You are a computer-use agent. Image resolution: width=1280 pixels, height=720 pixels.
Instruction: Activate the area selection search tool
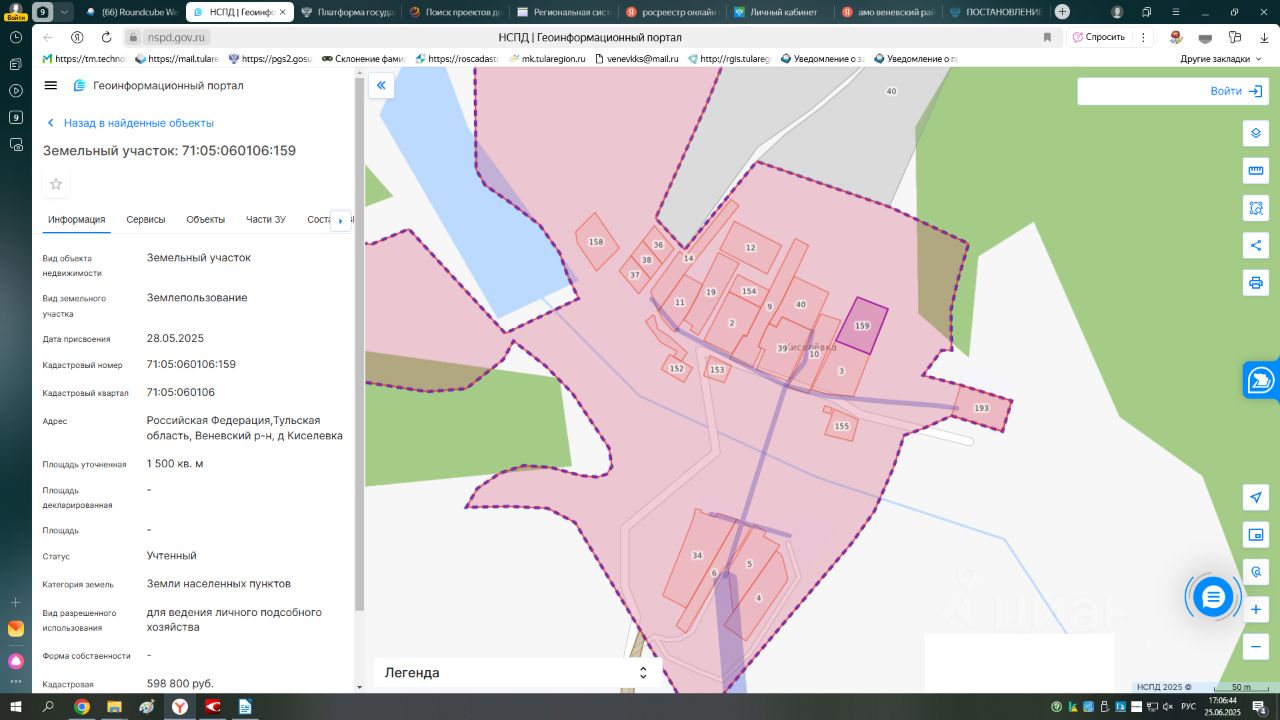(x=1256, y=208)
